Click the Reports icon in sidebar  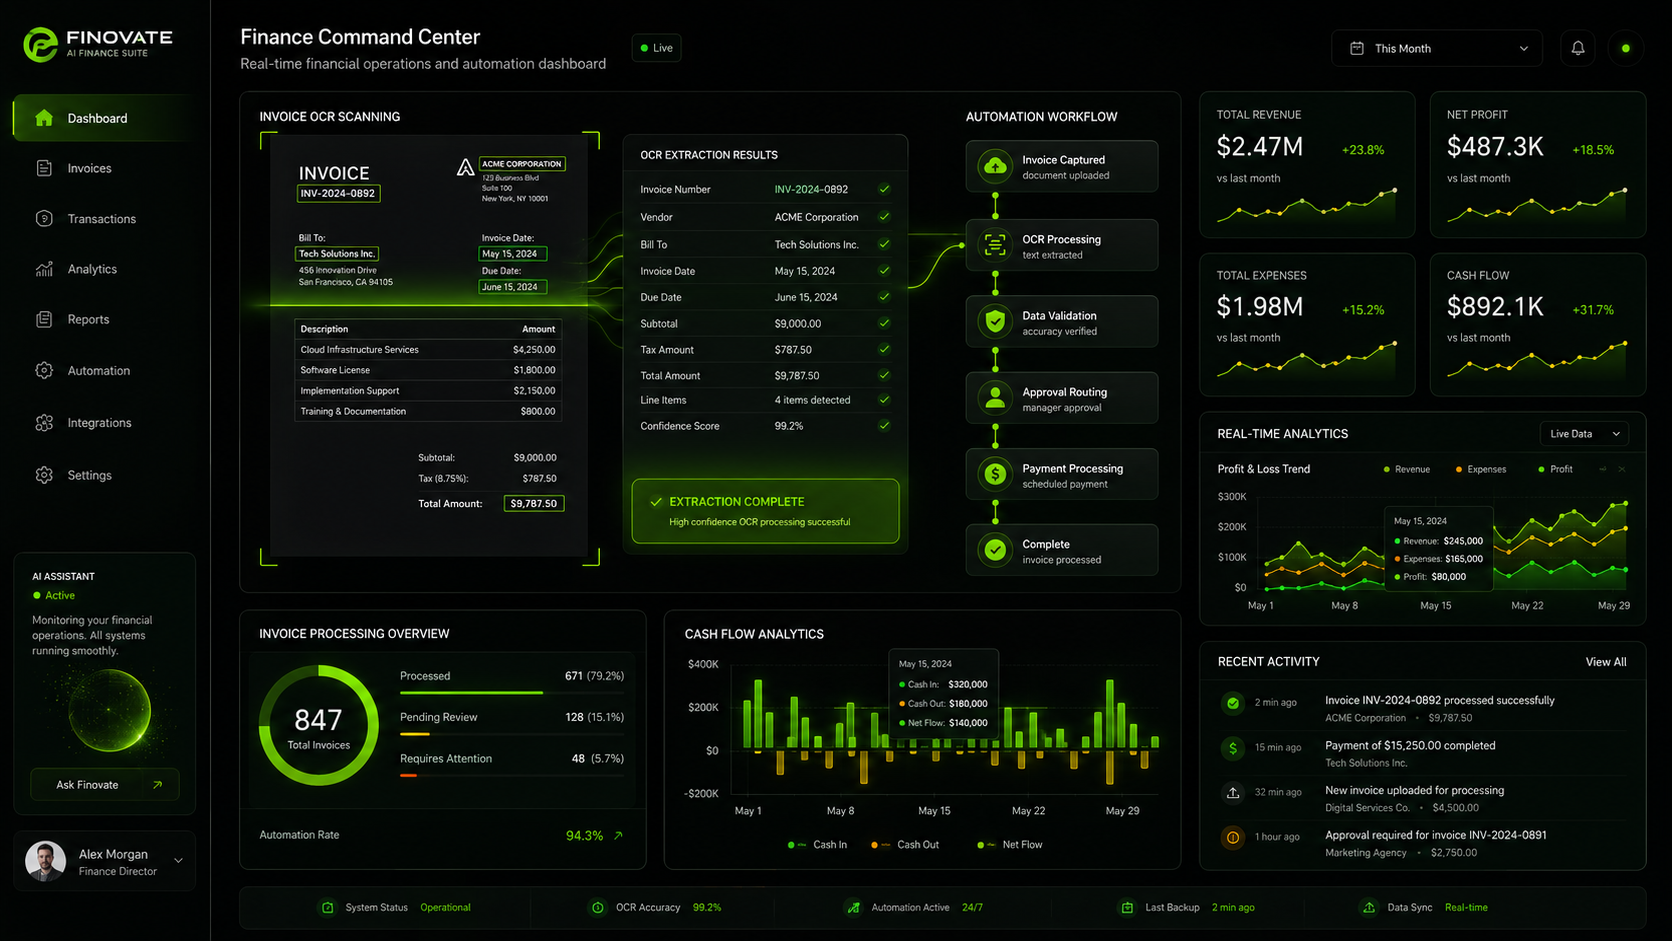pyautogui.click(x=44, y=319)
